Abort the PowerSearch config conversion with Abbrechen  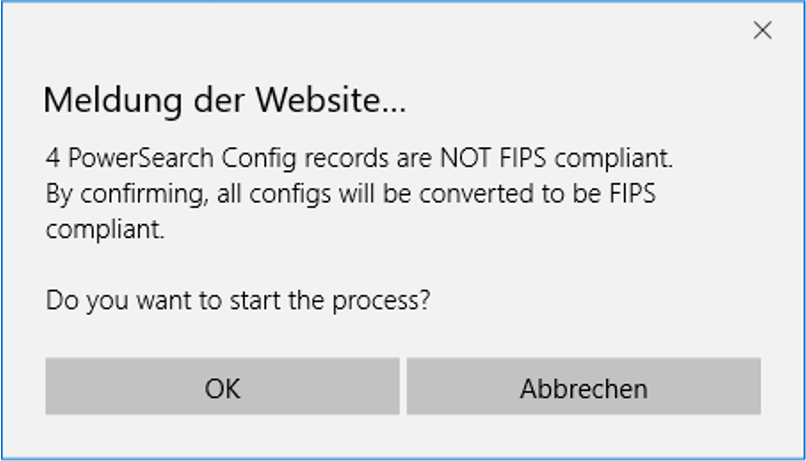[583, 386]
